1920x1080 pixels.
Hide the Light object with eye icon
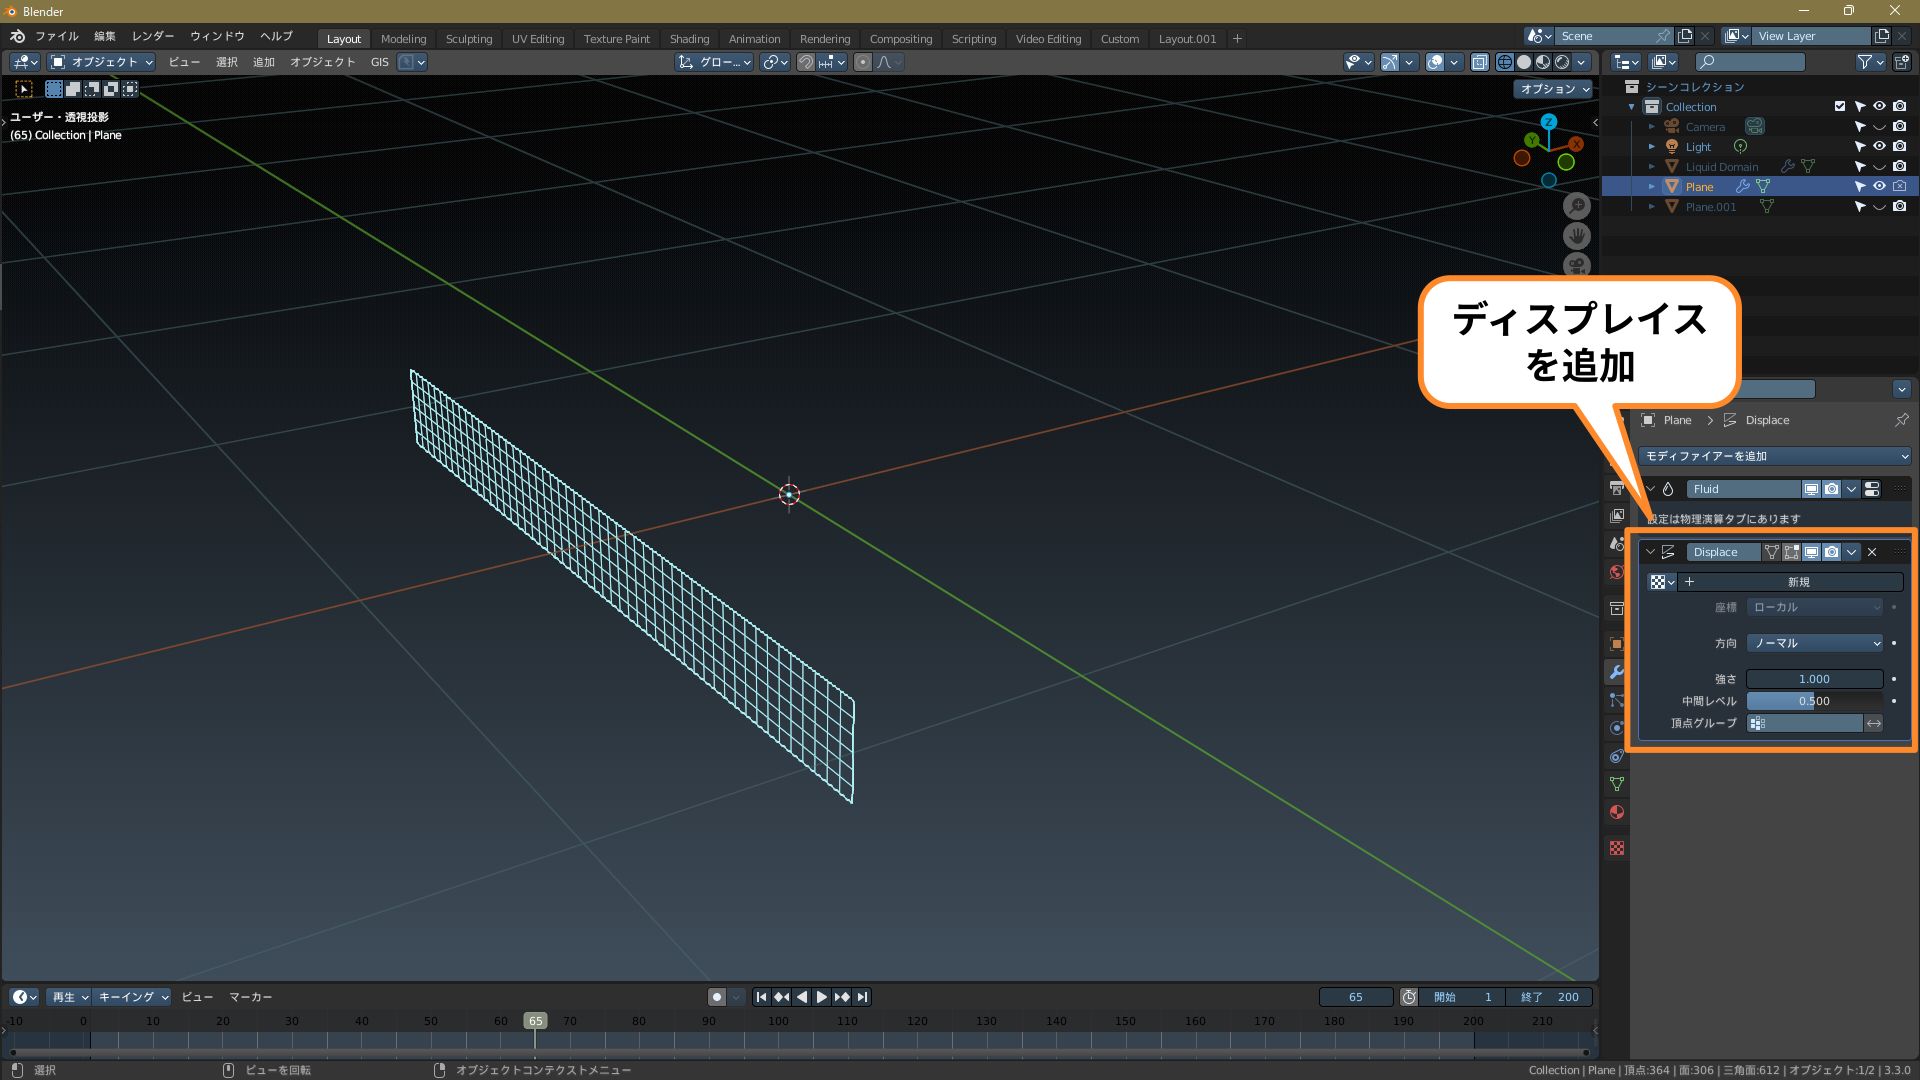point(1879,147)
